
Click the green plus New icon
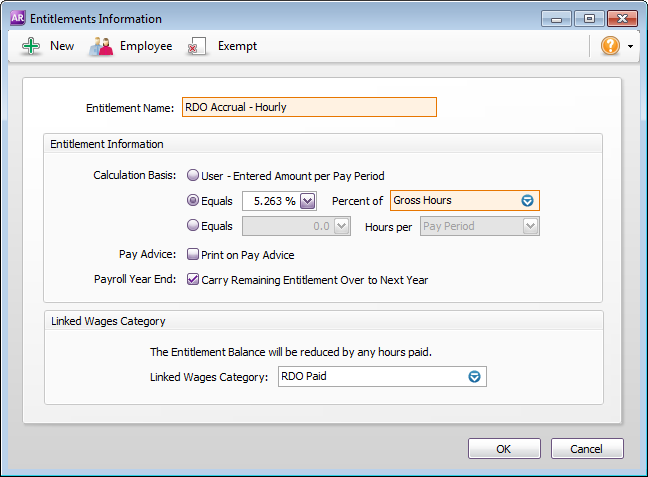point(31,46)
